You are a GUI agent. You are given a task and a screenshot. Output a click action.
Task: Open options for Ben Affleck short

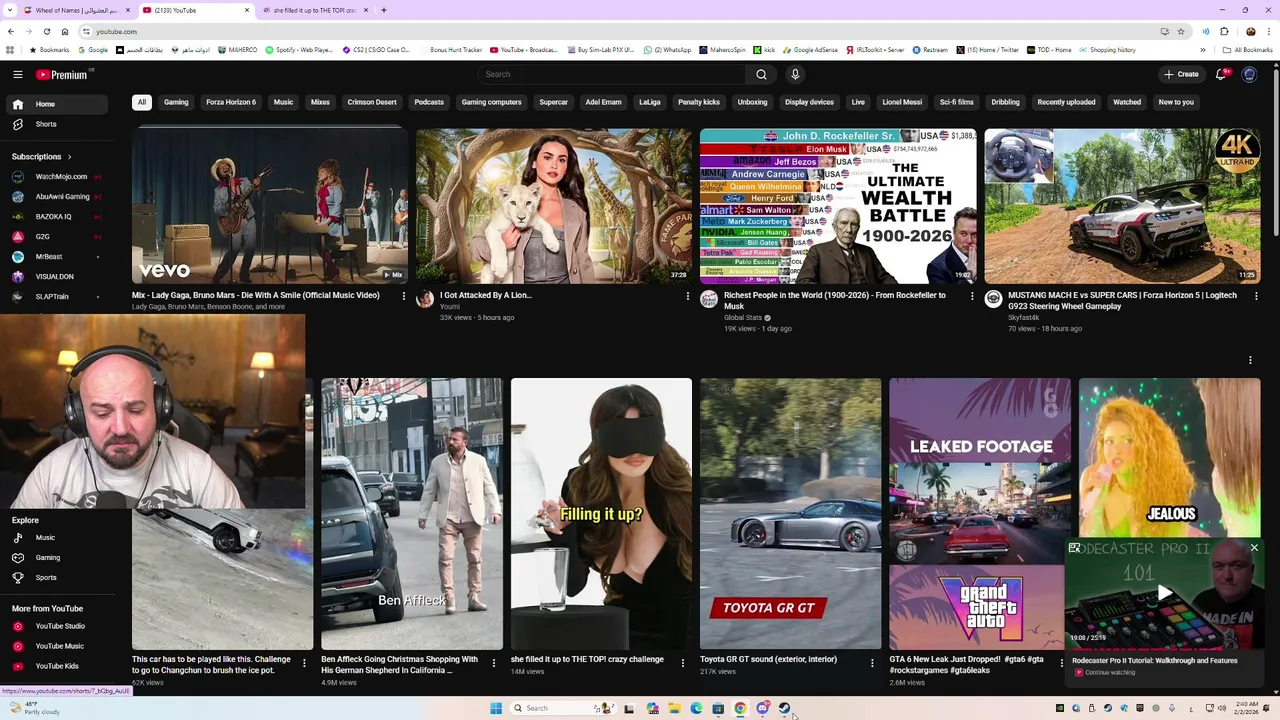(x=493, y=662)
